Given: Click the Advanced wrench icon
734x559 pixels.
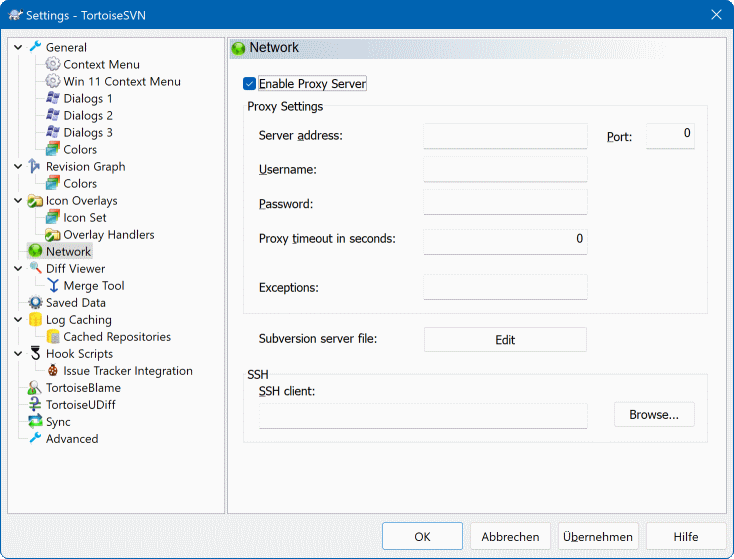Looking at the screenshot, I should [x=35, y=438].
